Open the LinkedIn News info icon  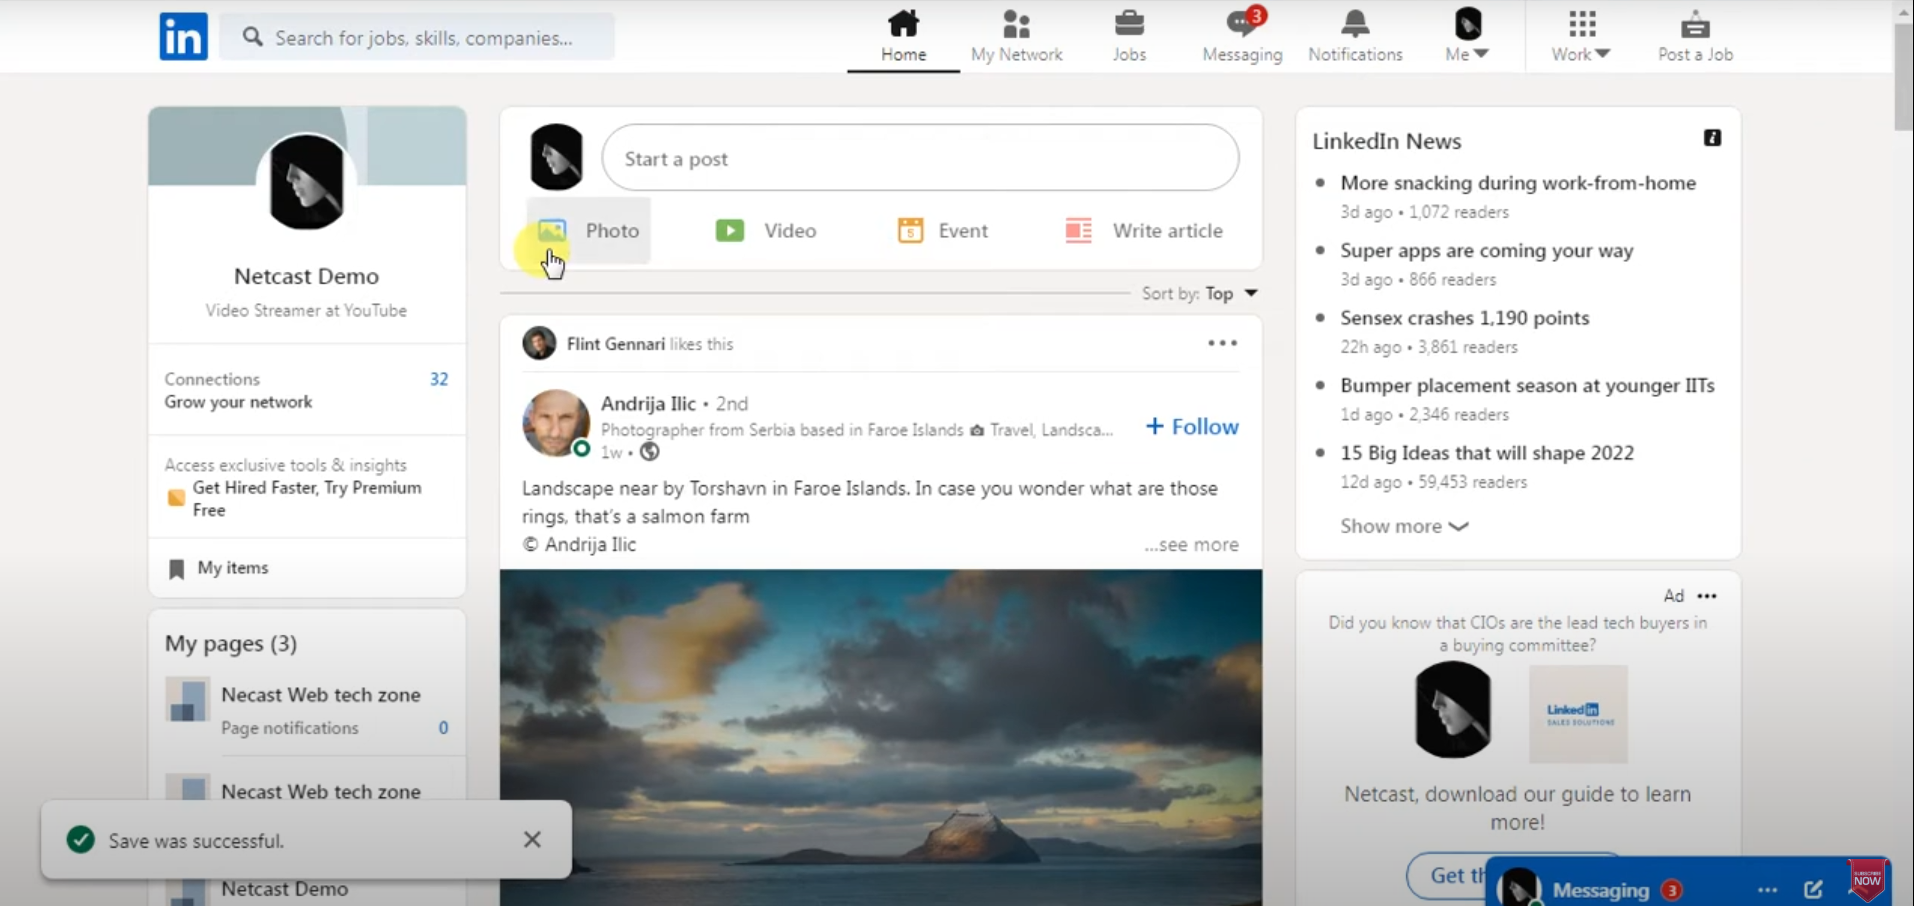click(x=1712, y=138)
